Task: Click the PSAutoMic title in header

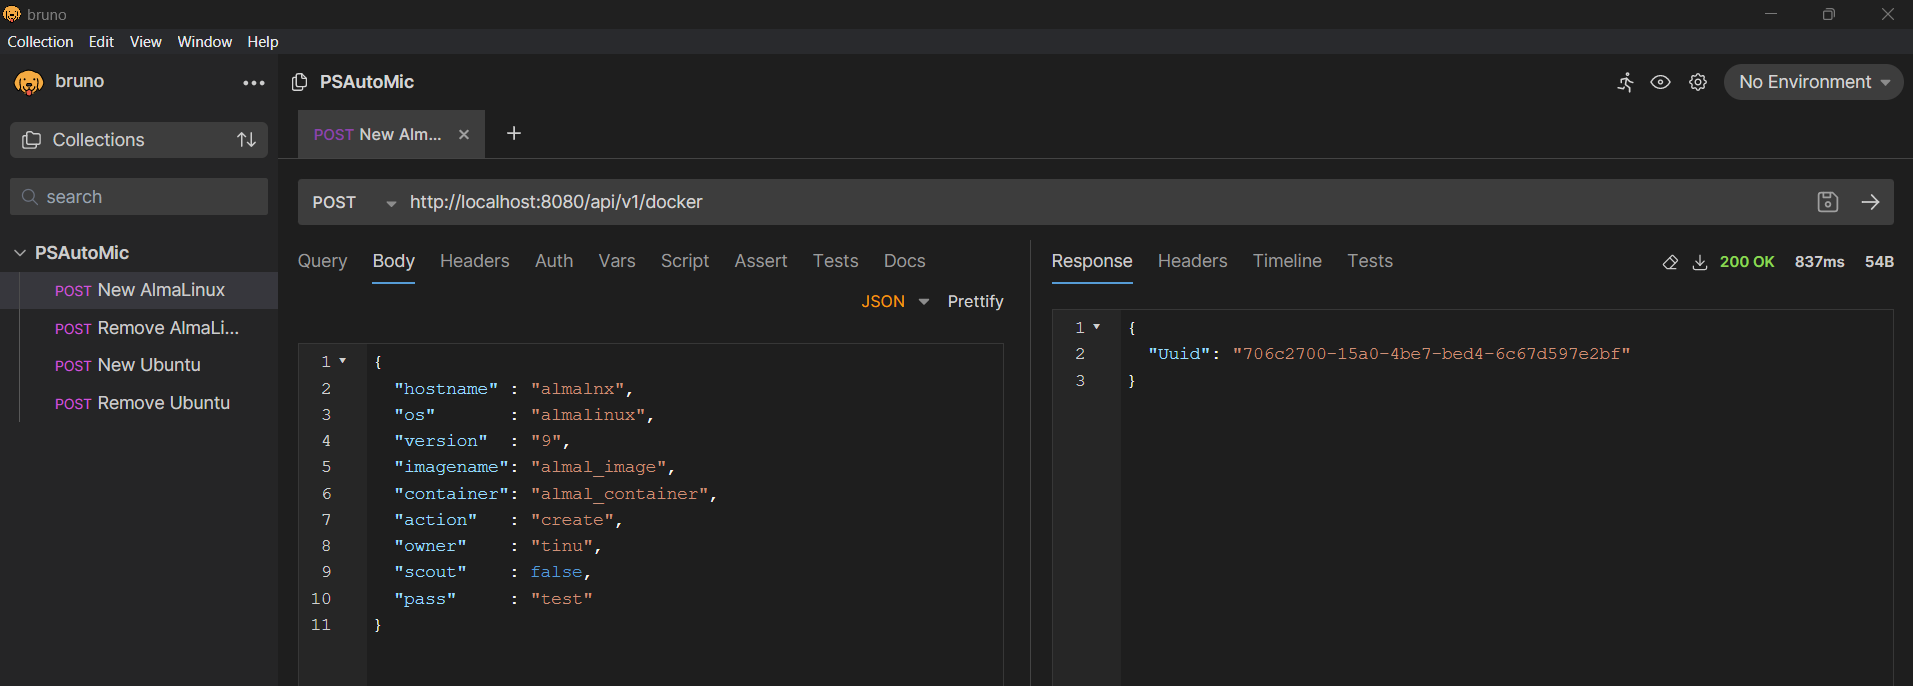Action: [366, 82]
